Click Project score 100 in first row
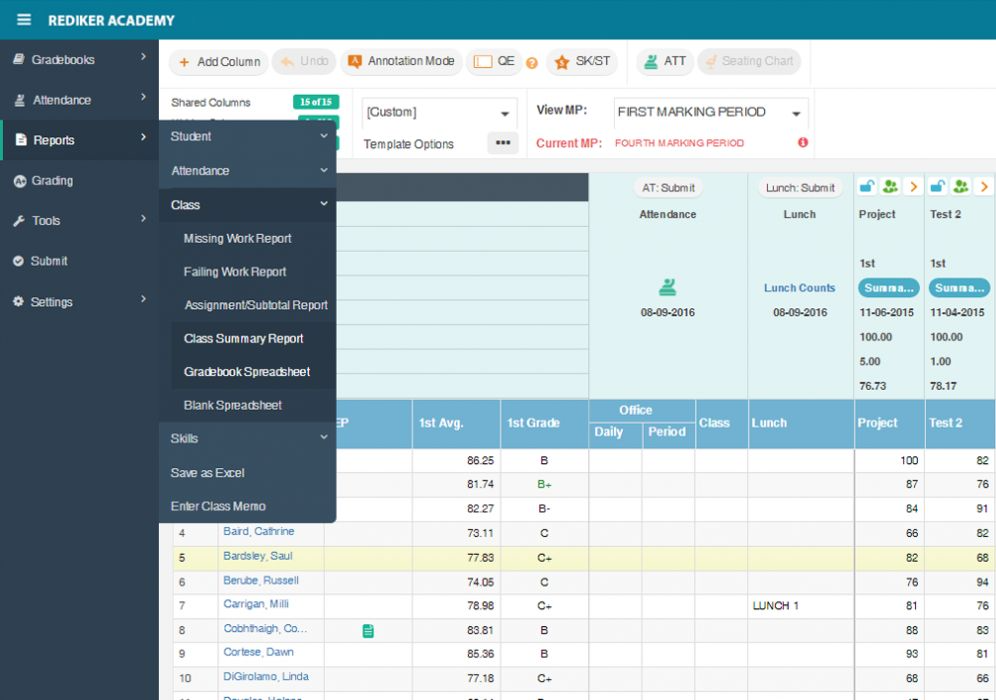Image resolution: width=996 pixels, height=700 pixels. [x=889, y=461]
